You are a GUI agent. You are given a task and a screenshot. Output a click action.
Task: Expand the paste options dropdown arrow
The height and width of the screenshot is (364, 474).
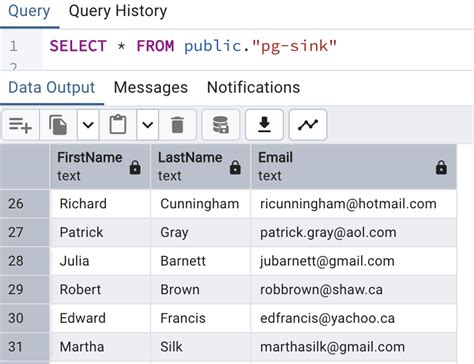(147, 125)
